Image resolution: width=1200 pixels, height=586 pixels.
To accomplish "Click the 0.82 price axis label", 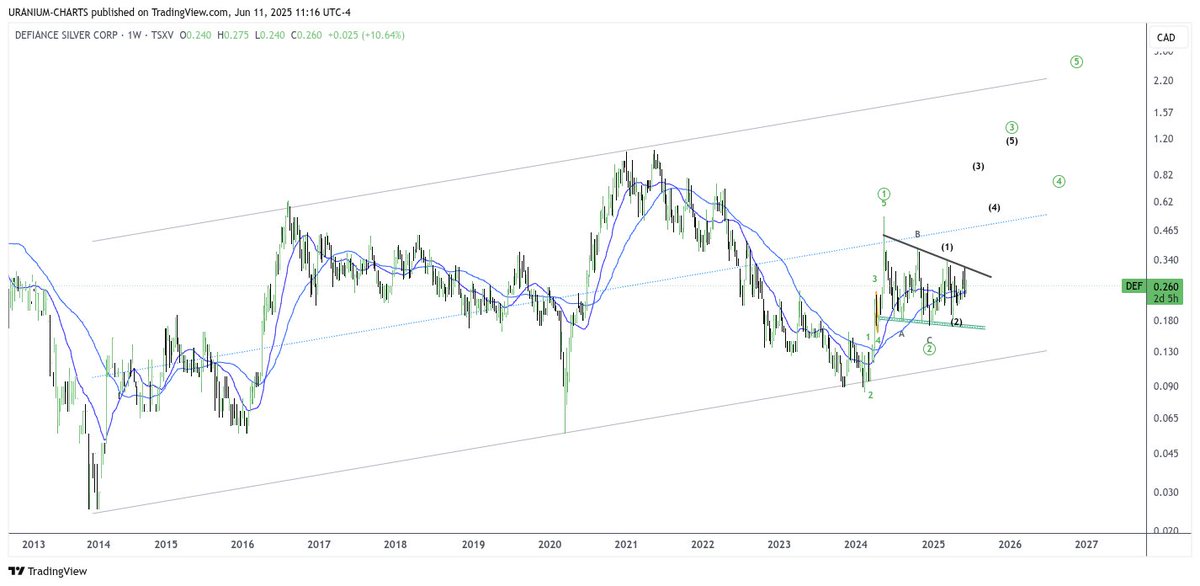I will (x=1163, y=175).
